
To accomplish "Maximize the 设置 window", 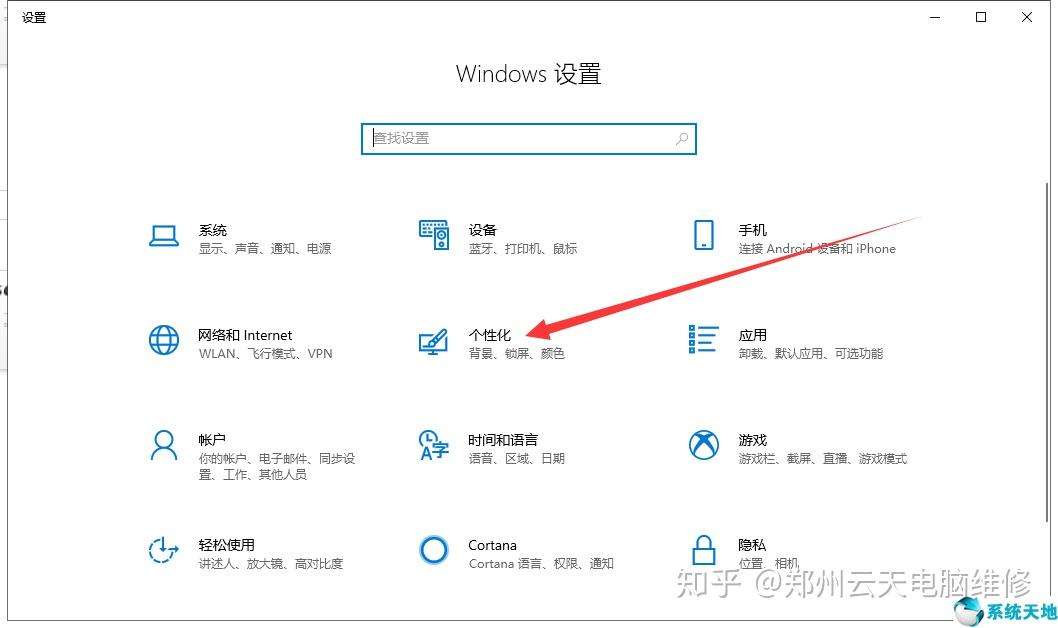I will (x=981, y=18).
